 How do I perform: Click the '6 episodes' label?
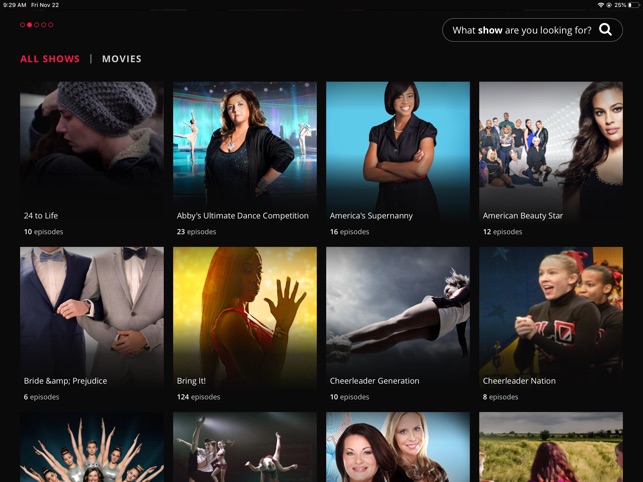click(41, 397)
